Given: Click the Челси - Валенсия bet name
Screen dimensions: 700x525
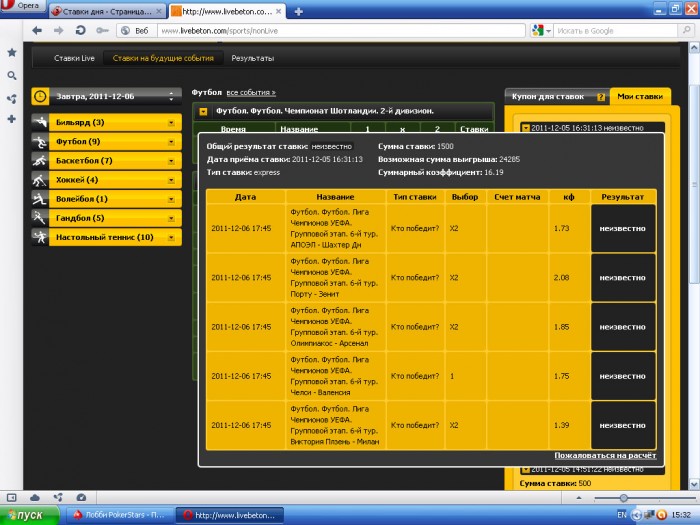Looking at the screenshot, I should point(320,392).
